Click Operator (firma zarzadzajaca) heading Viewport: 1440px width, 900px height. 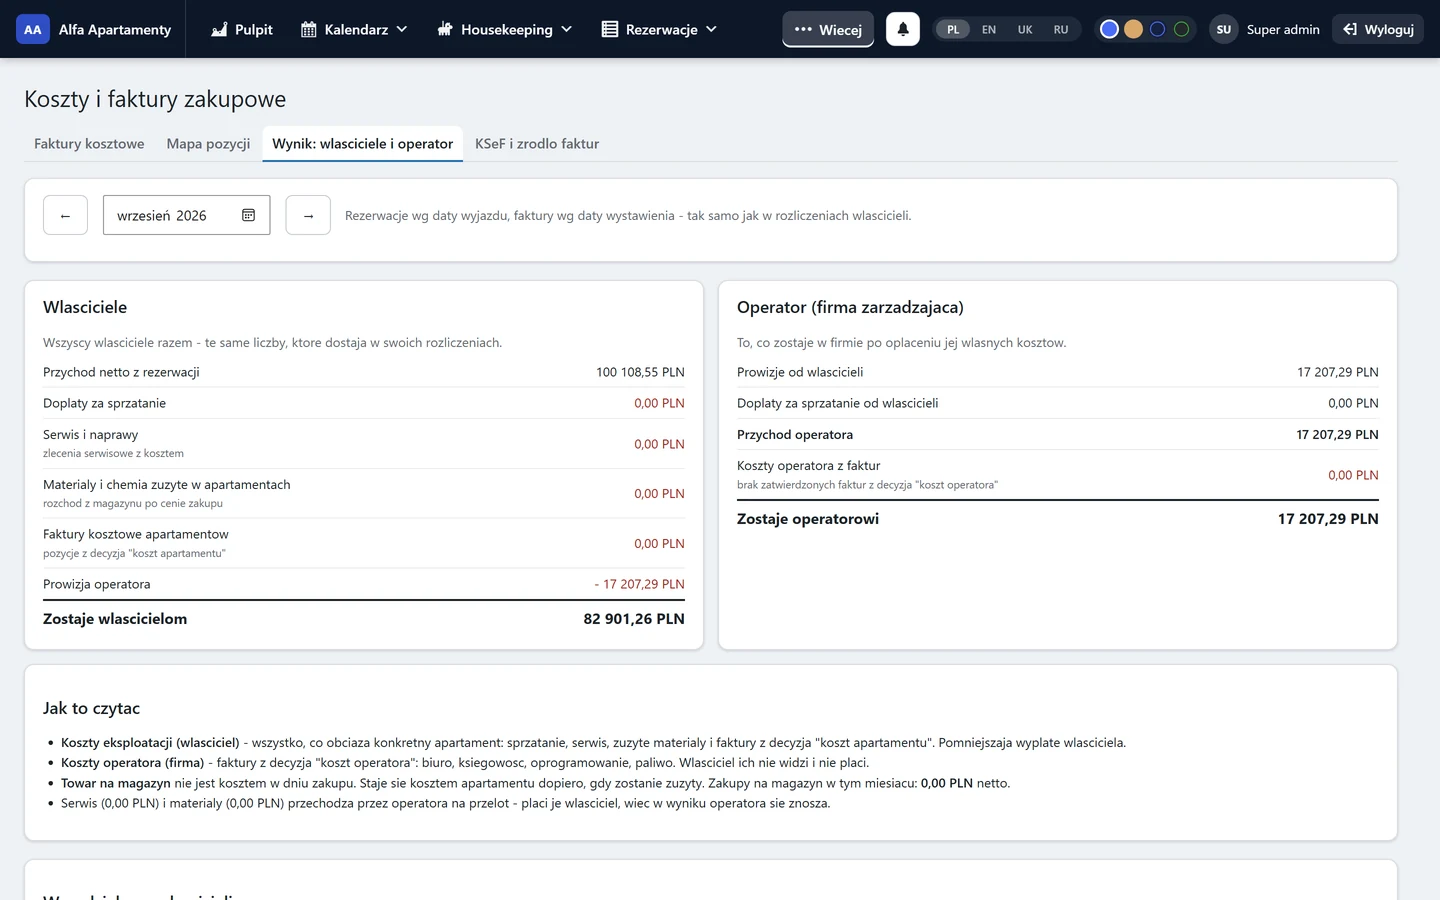(850, 307)
